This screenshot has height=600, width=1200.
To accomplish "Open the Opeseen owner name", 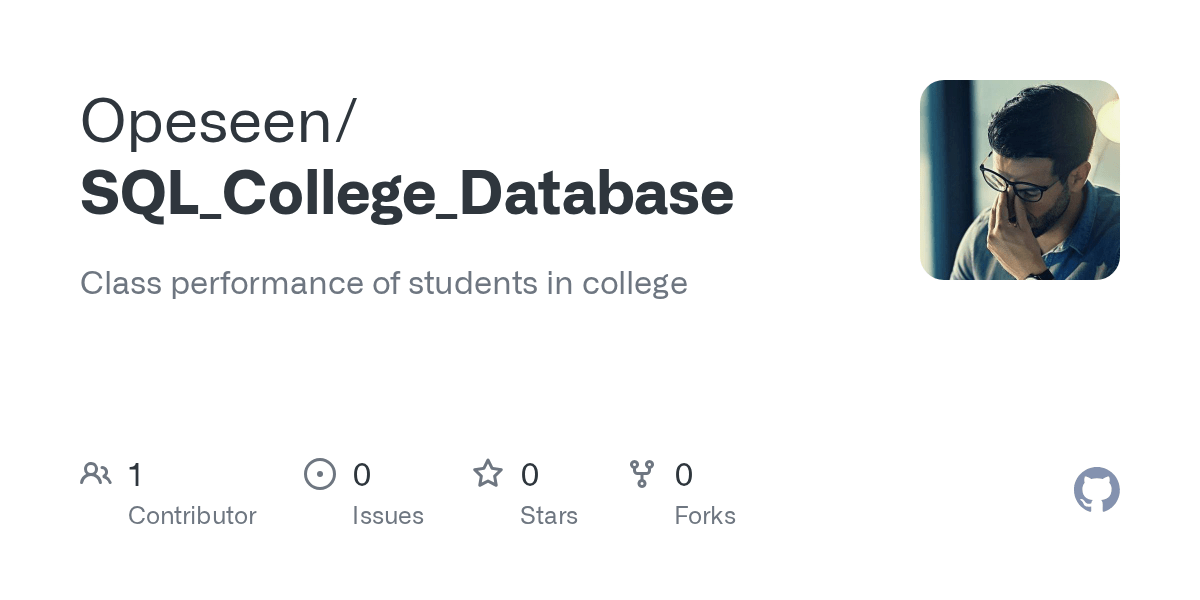I will 217,121.
